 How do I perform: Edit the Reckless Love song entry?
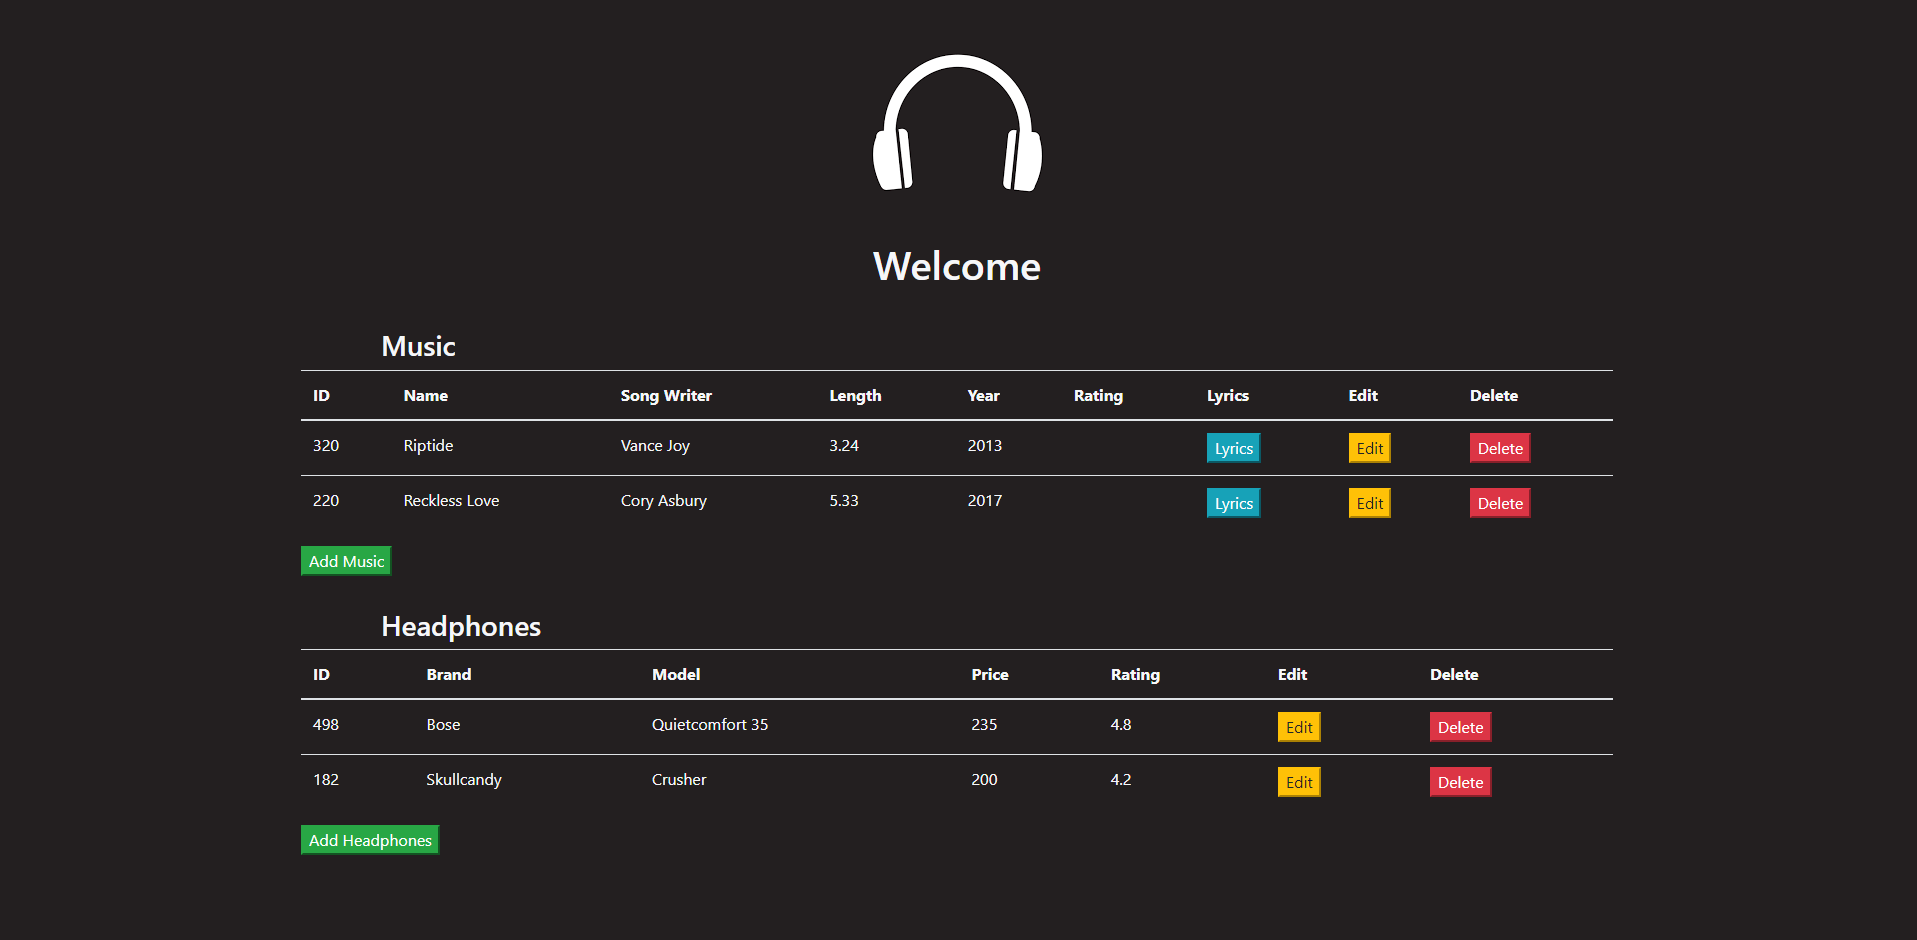(x=1369, y=503)
